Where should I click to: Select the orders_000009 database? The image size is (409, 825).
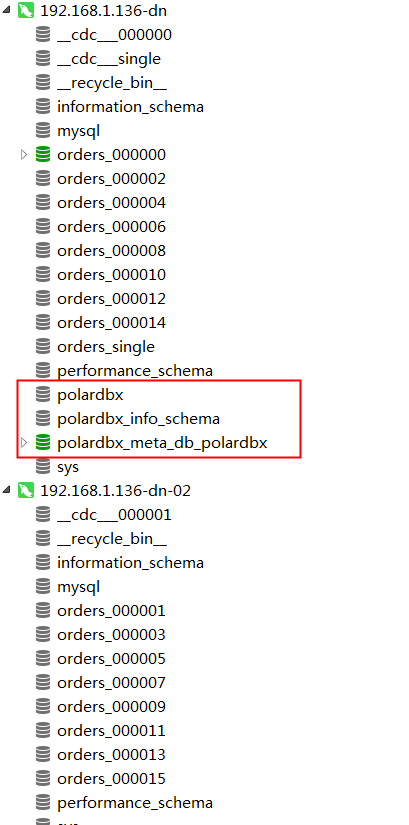click(111, 707)
